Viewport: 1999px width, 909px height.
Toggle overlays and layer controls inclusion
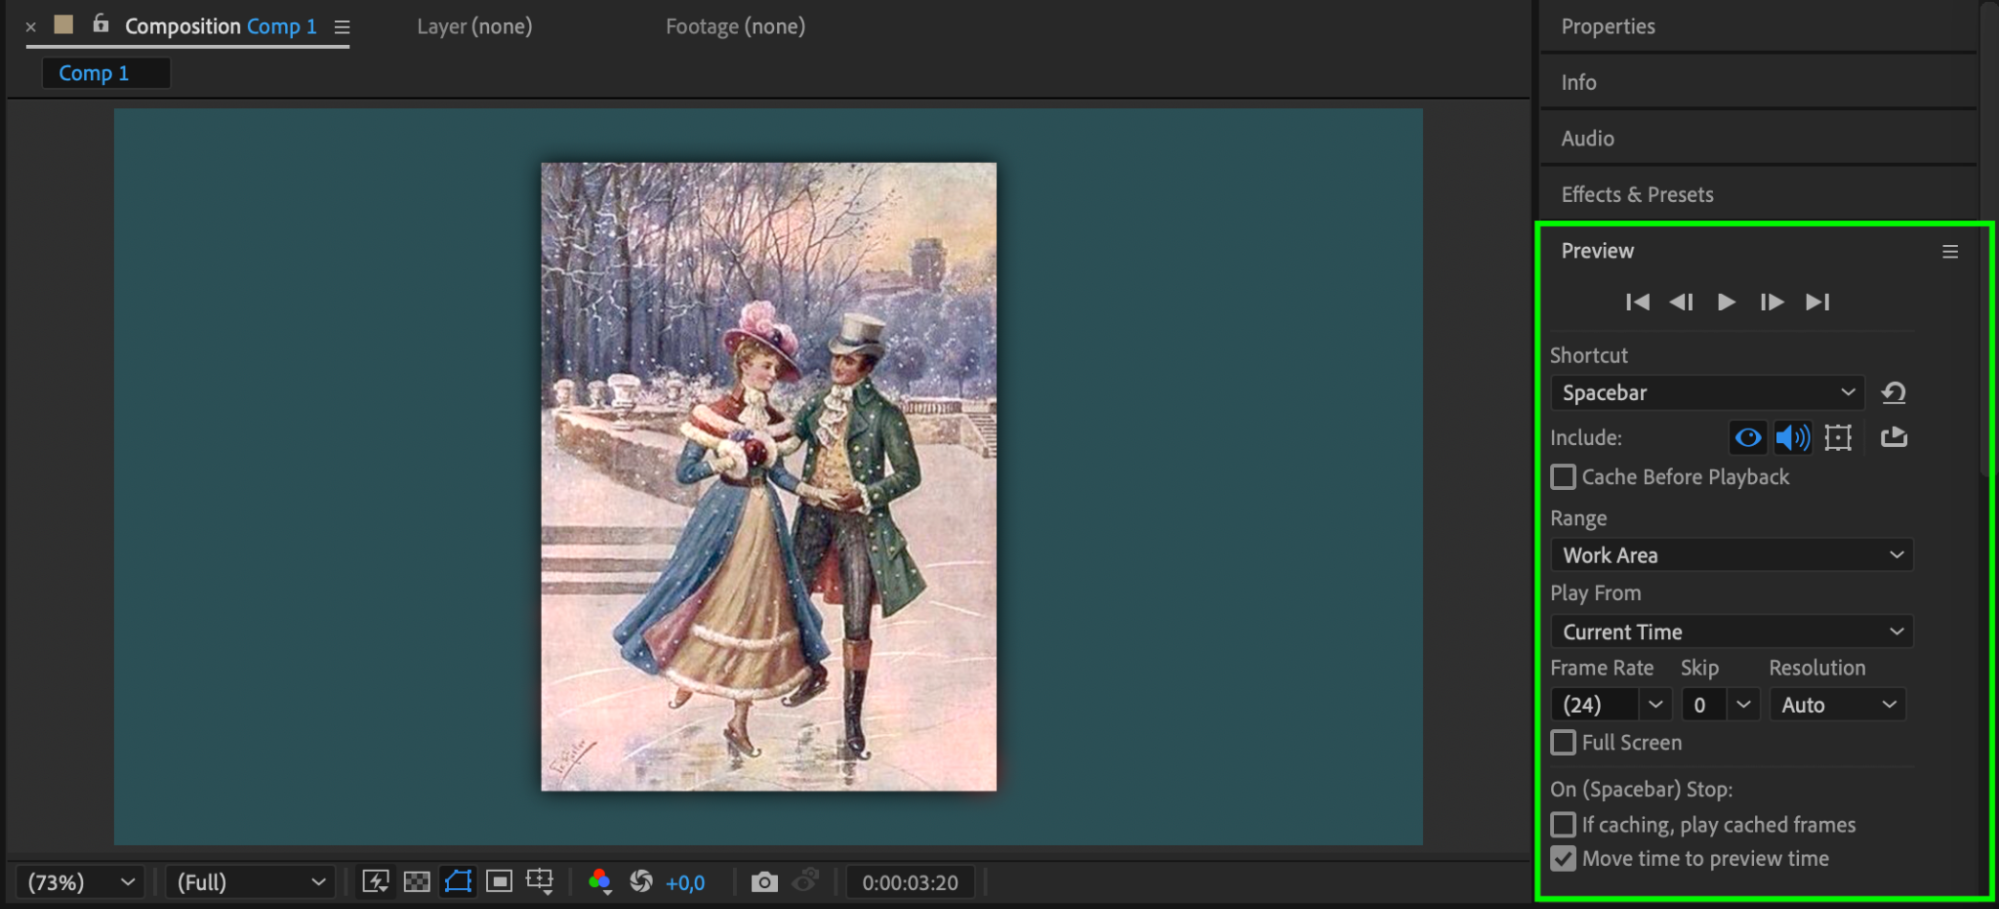point(1838,437)
